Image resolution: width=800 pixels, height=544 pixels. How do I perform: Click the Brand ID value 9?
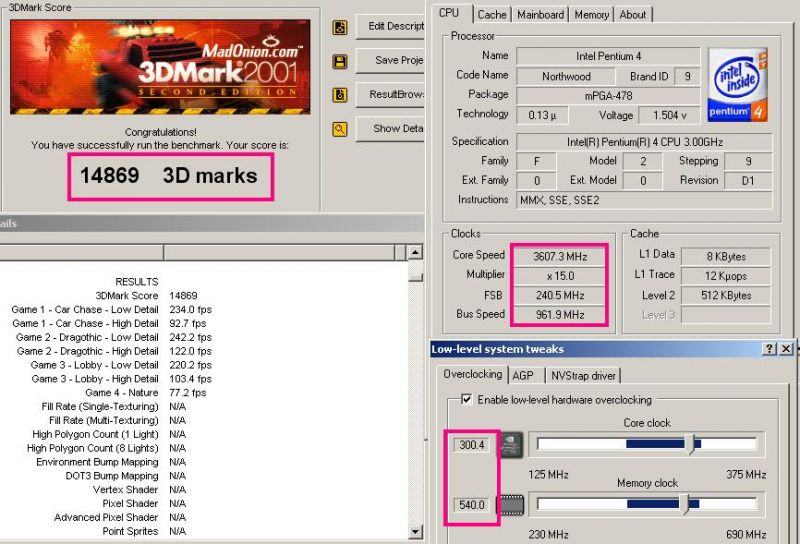(687, 77)
